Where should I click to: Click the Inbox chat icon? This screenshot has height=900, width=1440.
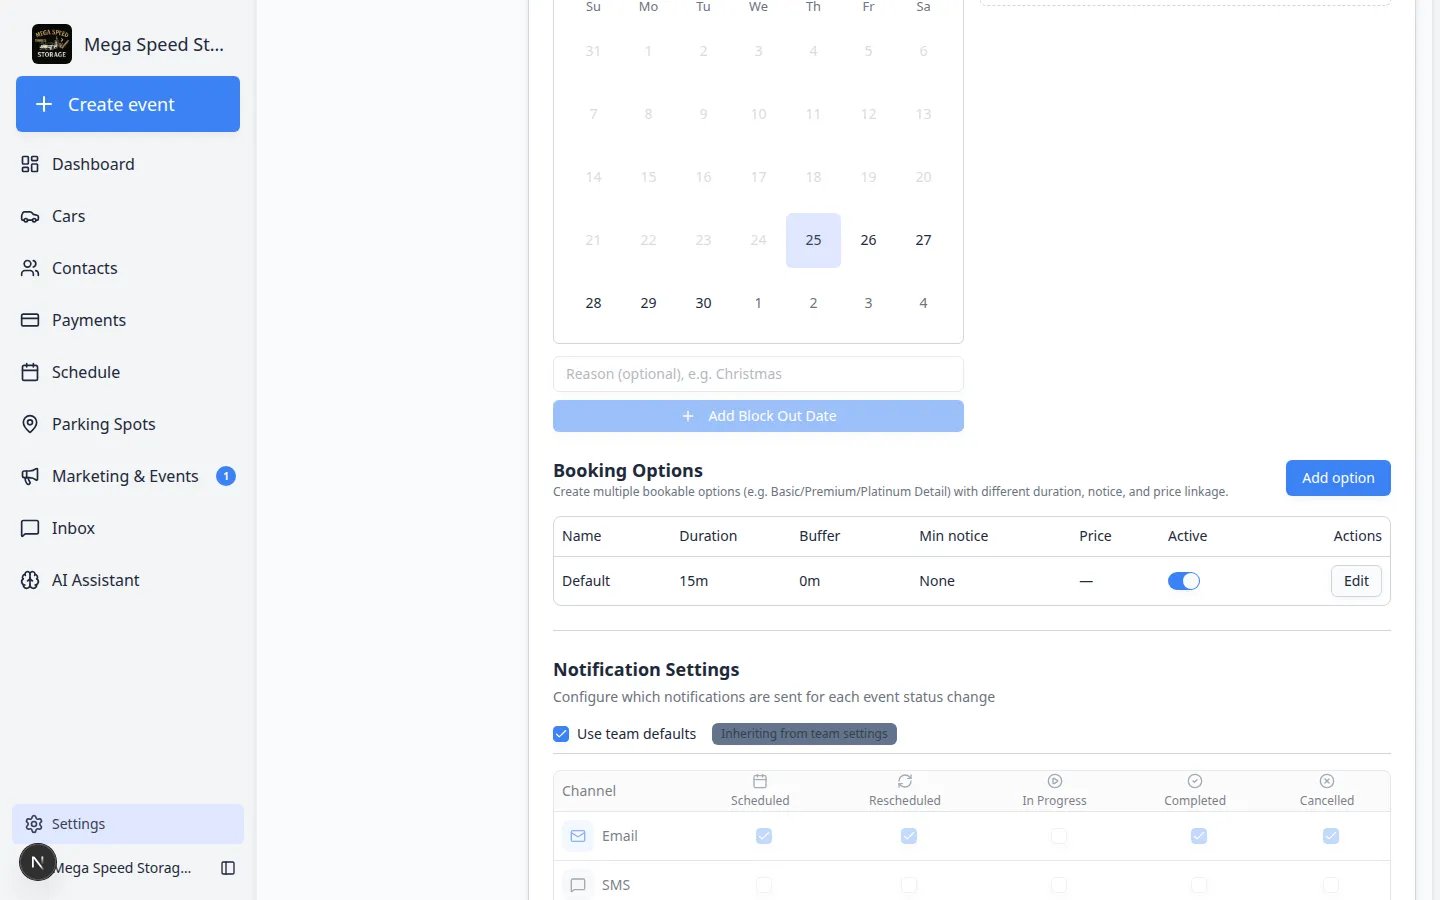click(30, 528)
